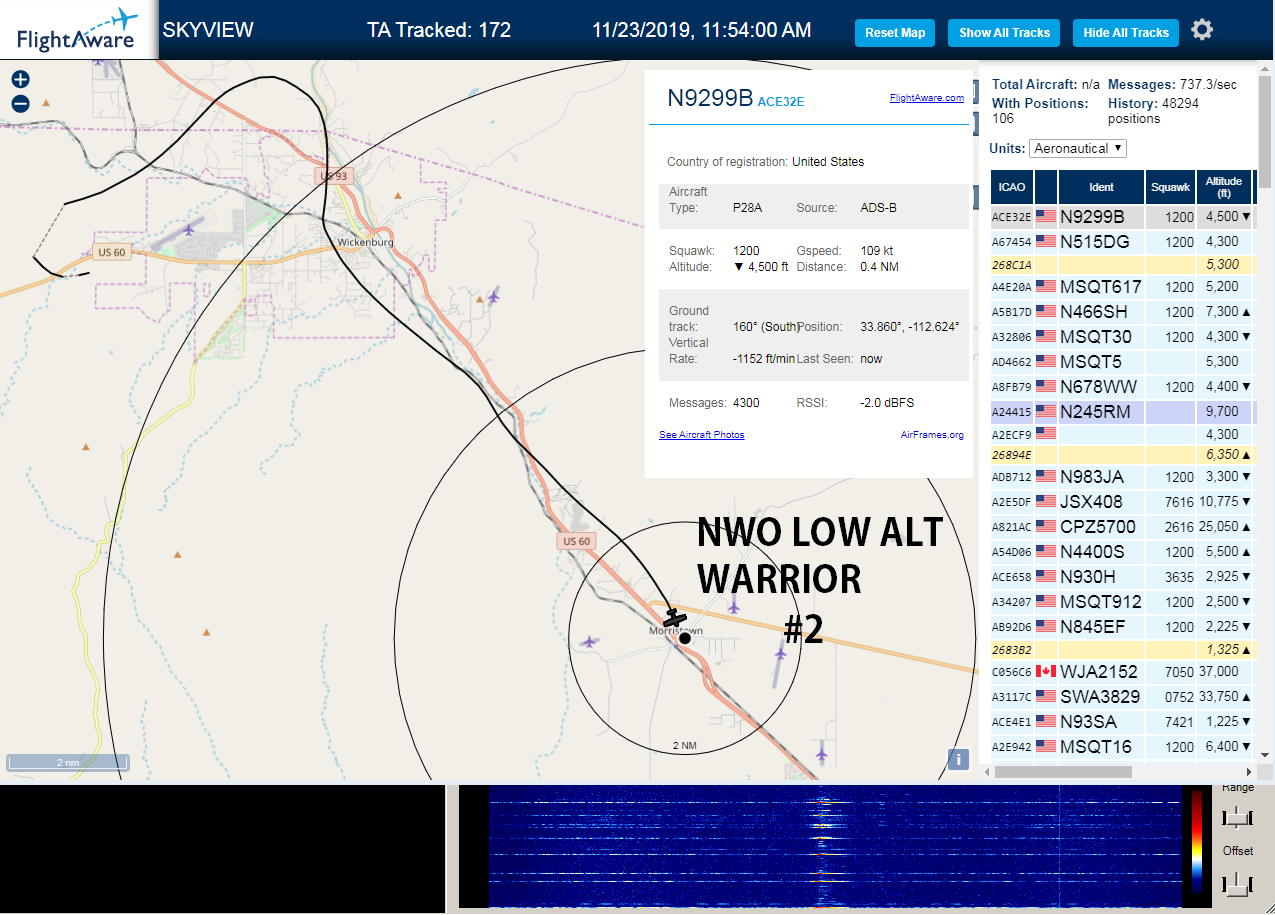Select the N9299B row in the aircraft table
This screenshot has width=1275, height=915.
pyautogui.click(x=1123, y=216)
